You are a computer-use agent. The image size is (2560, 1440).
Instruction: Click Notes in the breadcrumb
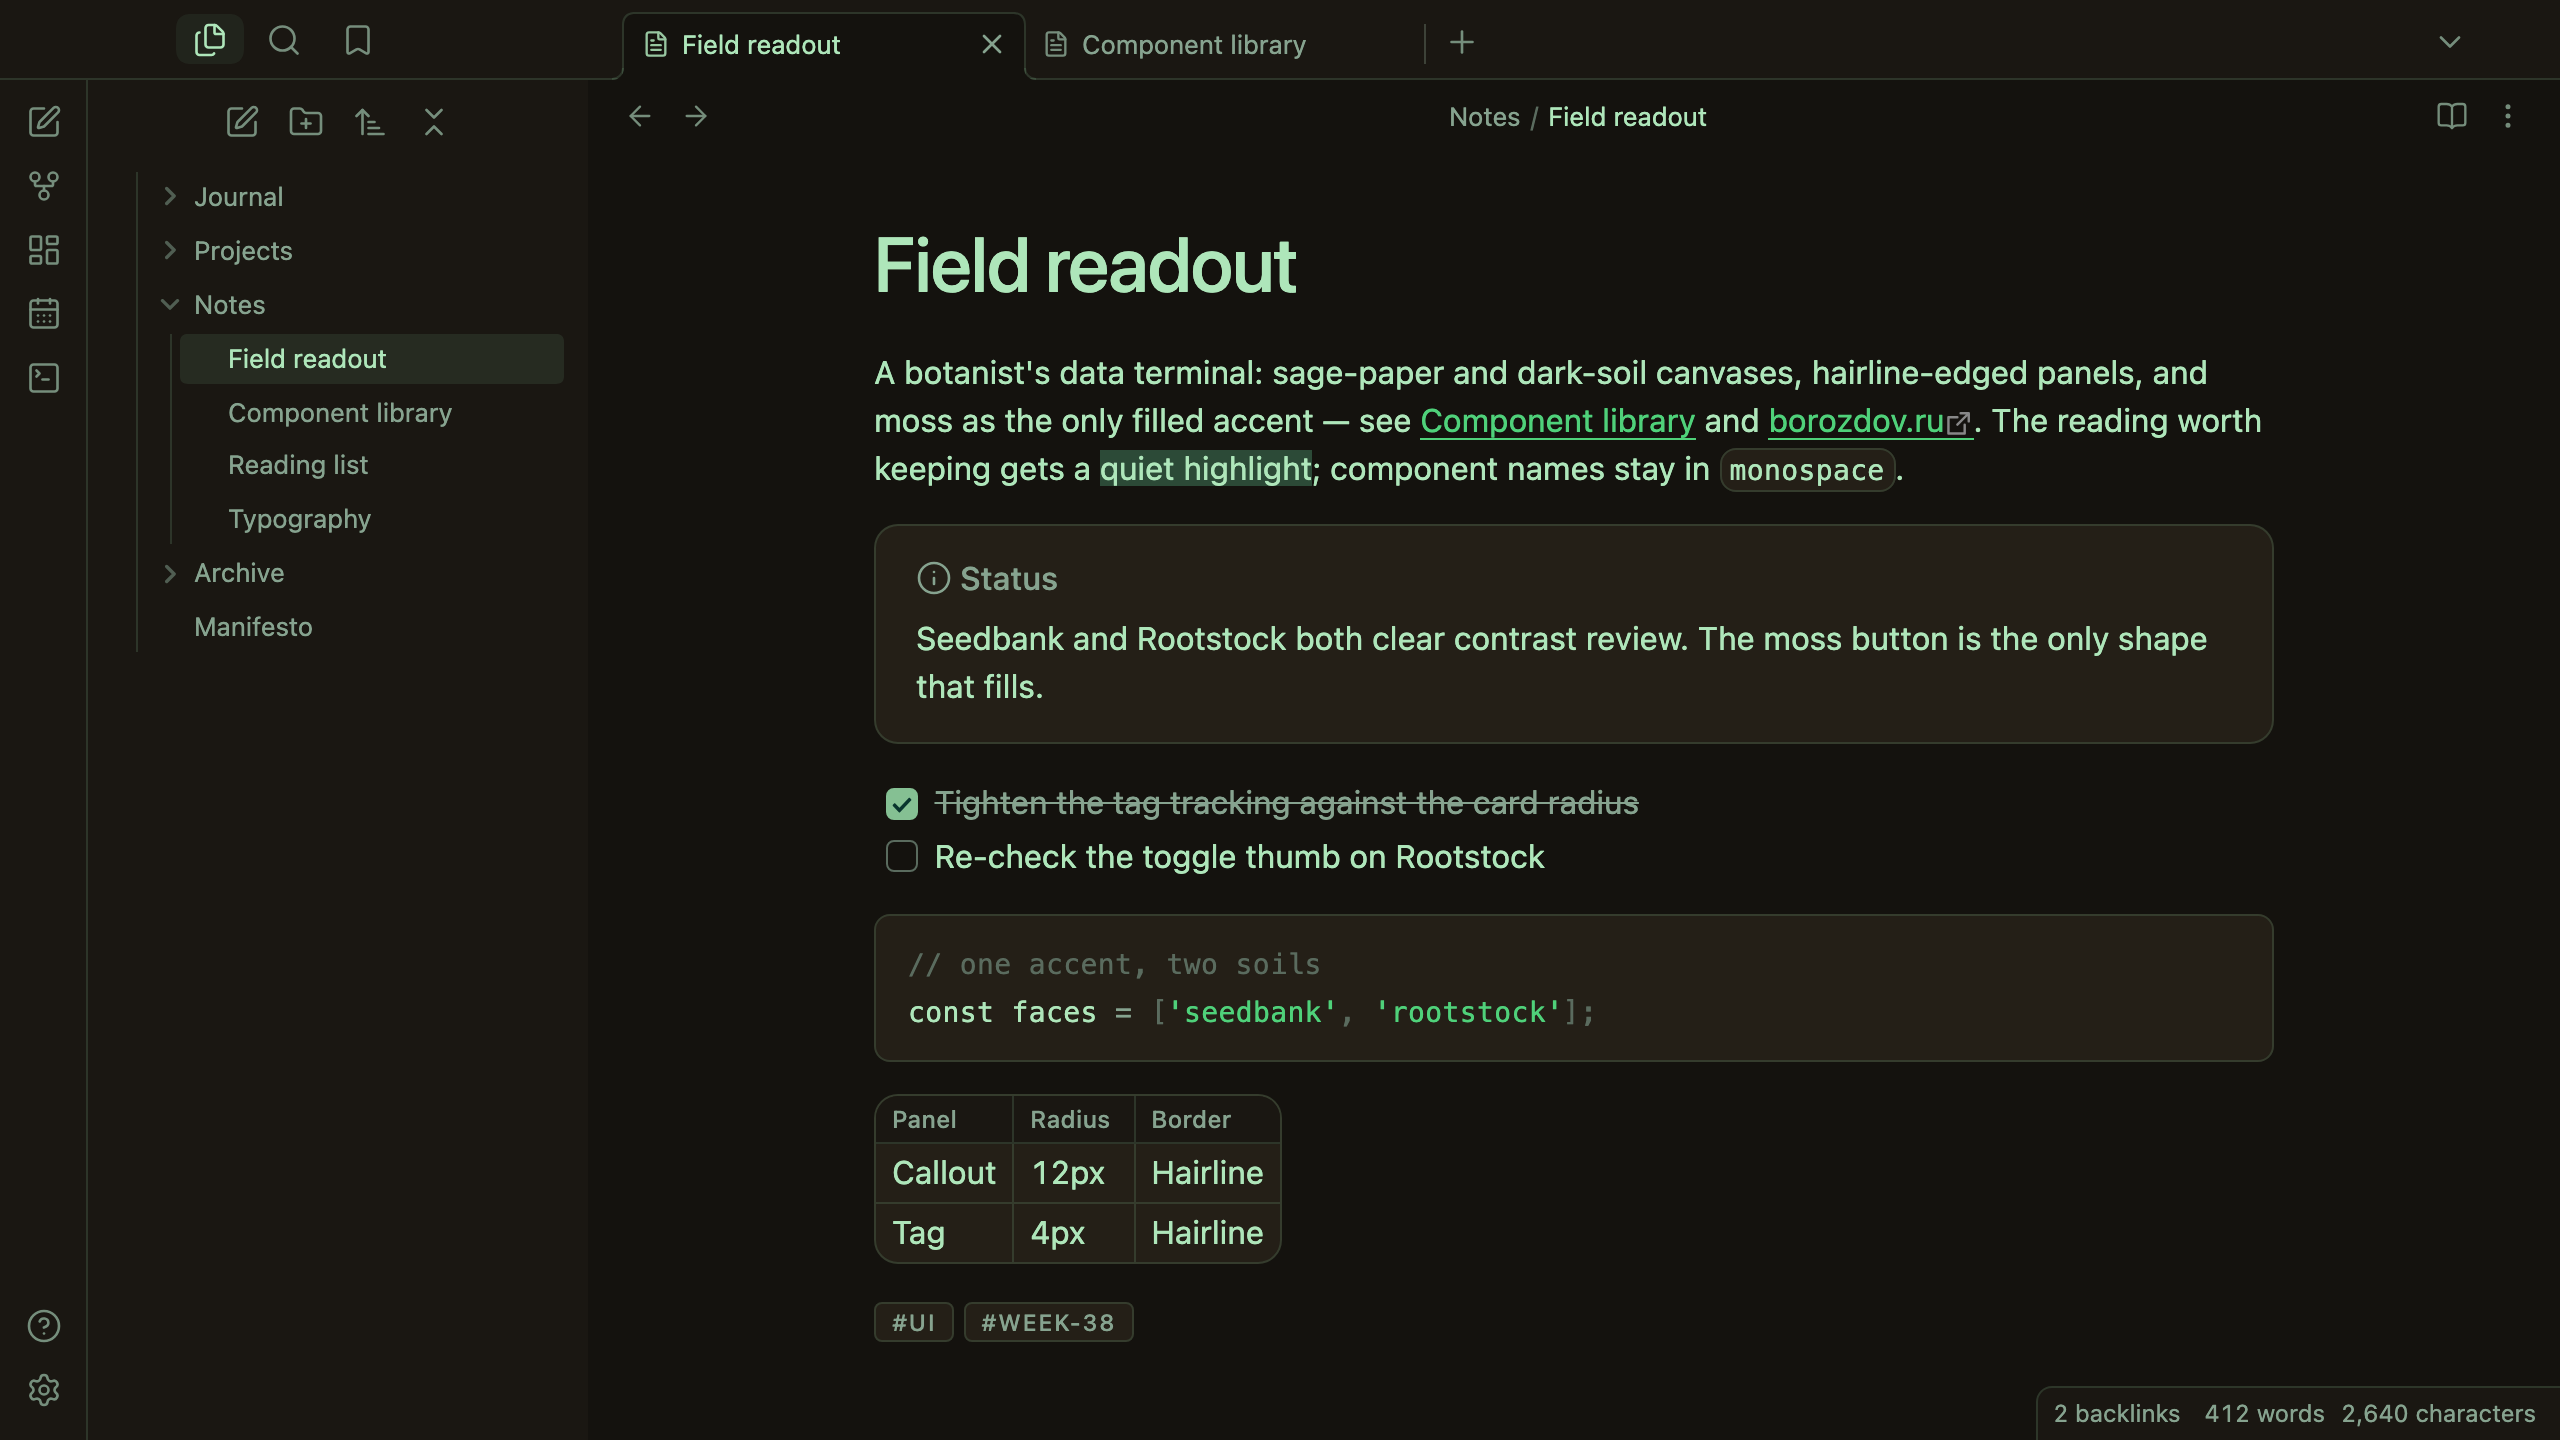(1484, 117)
